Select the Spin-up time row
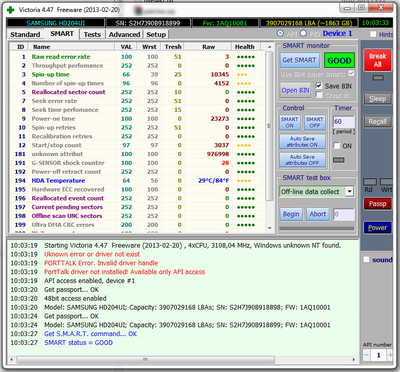The width and height of the screenshot is (400, 372). 137,74
